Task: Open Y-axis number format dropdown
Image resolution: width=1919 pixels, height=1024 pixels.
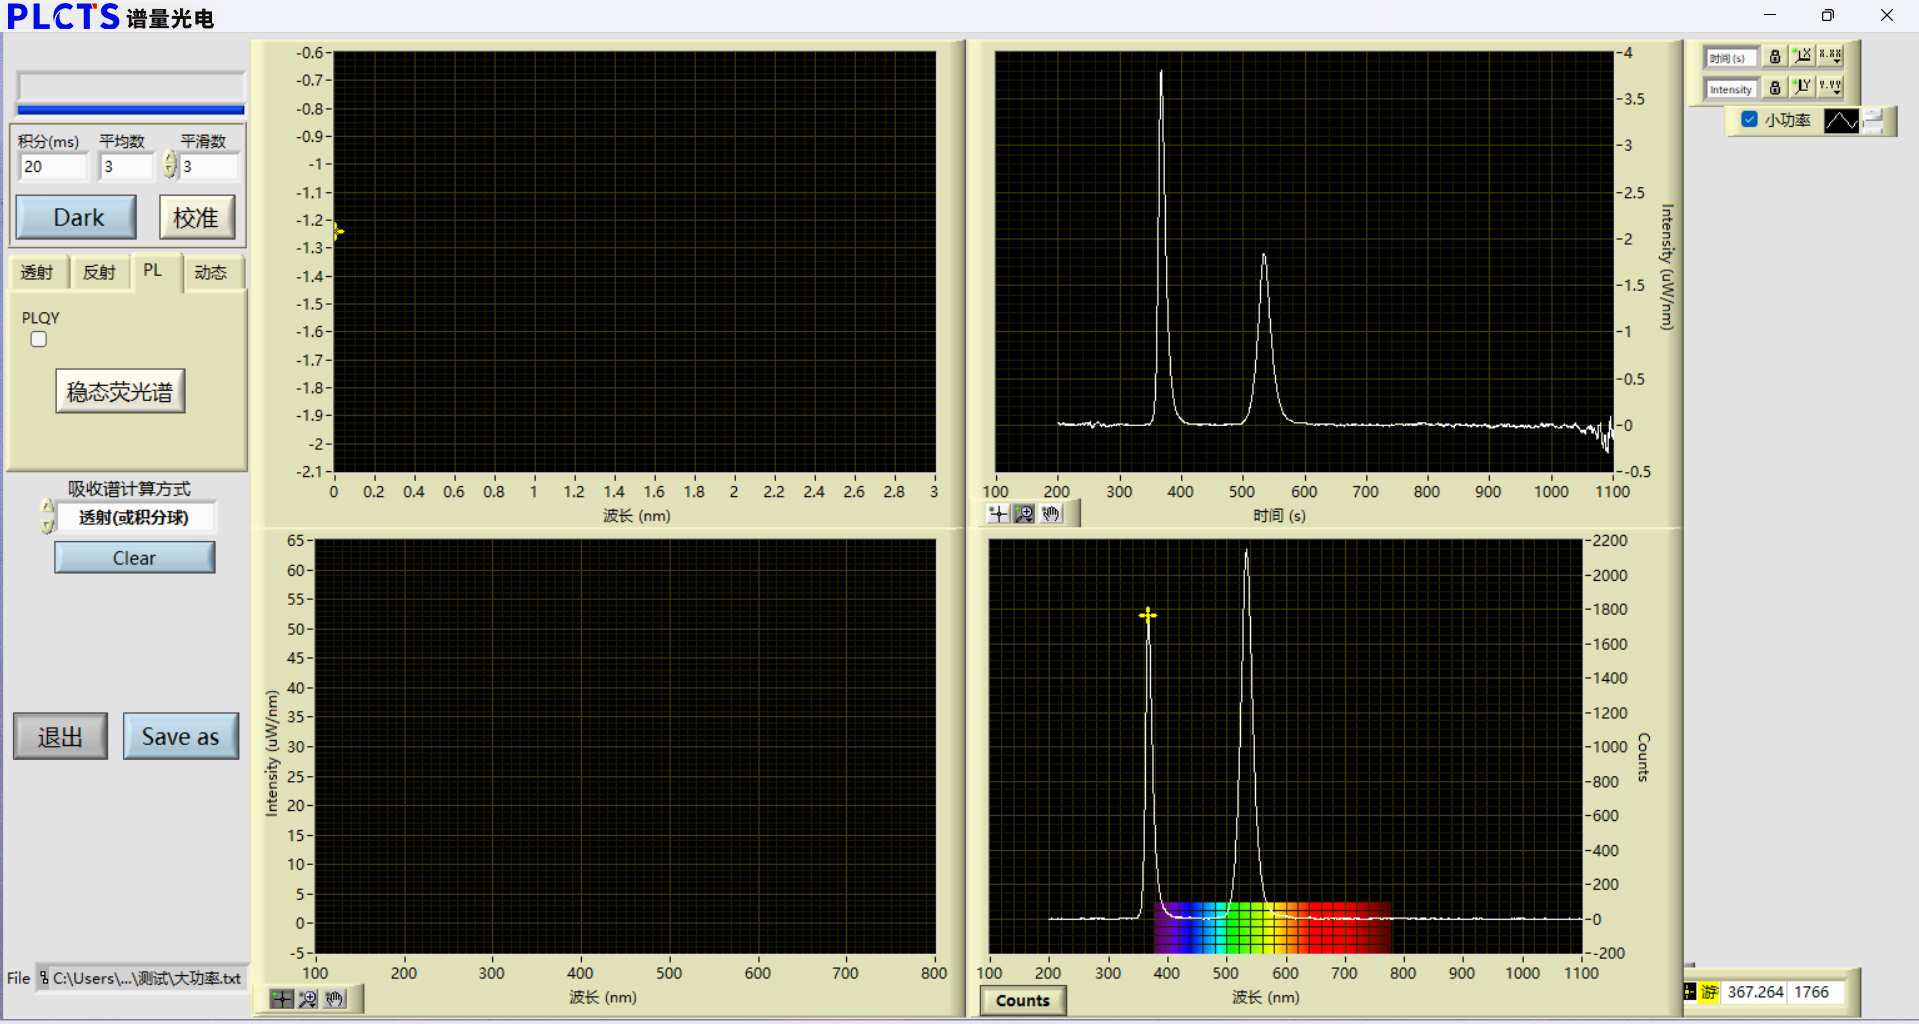Action: pyautogui.click(x=1830, y=88)
